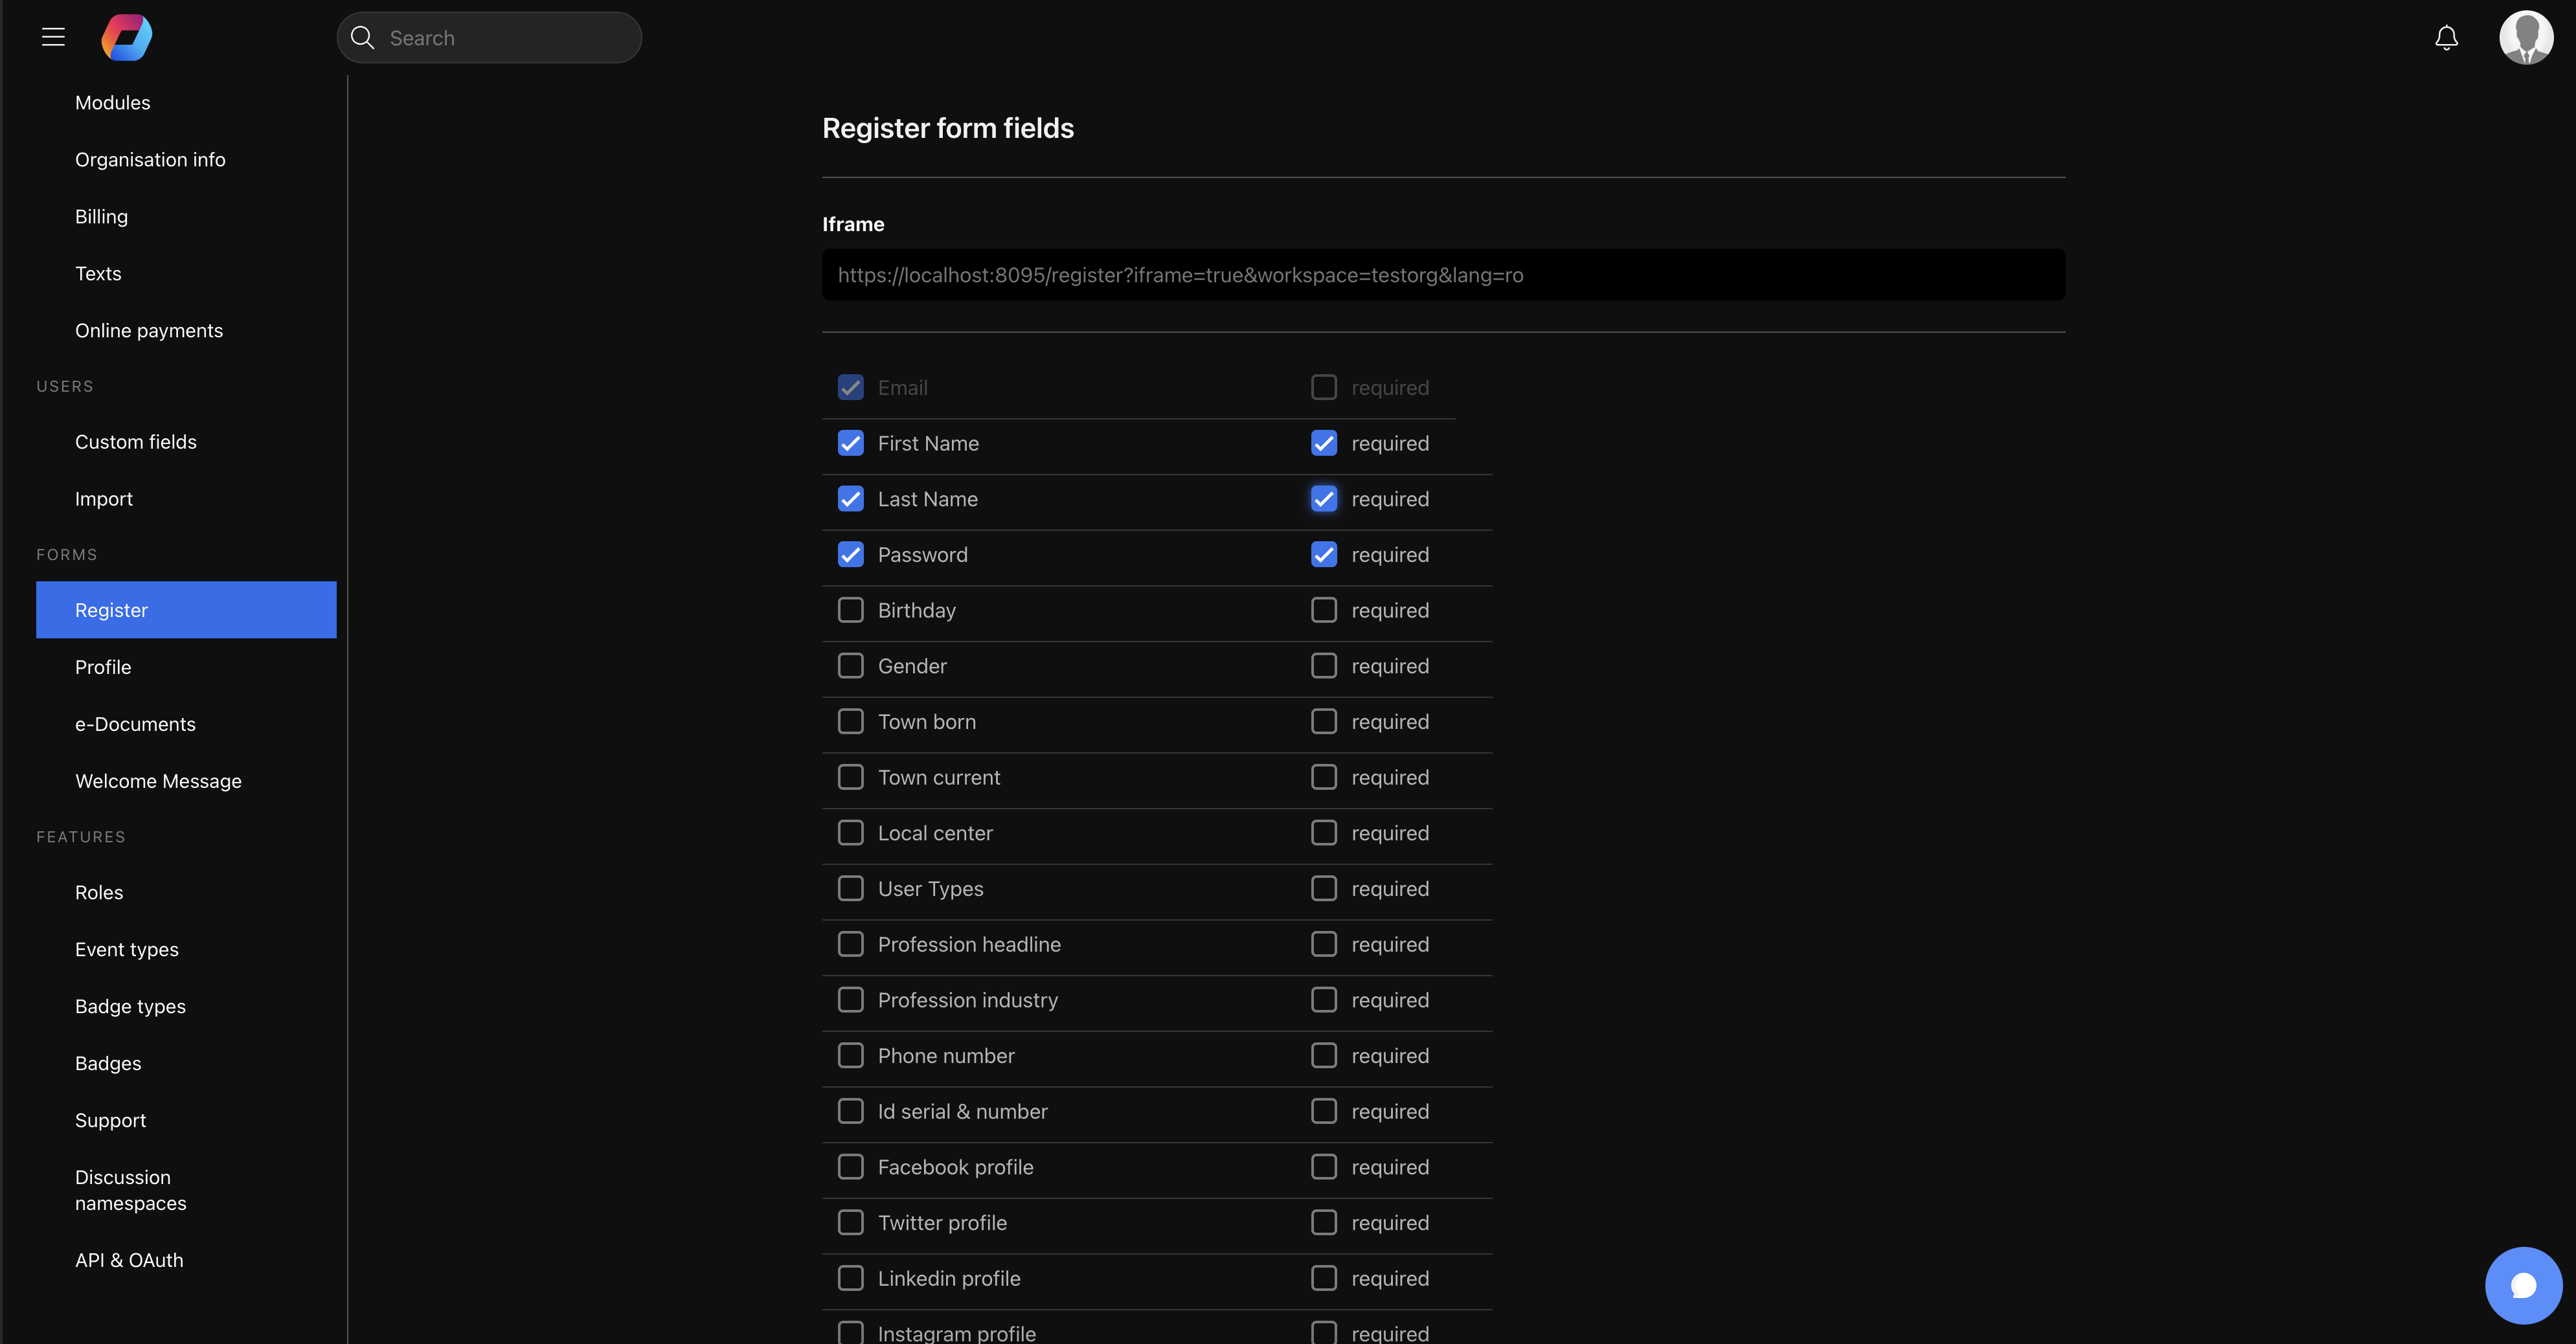Open the notifications bell
The image size is (2576, 1344).
coord(2446,37)
